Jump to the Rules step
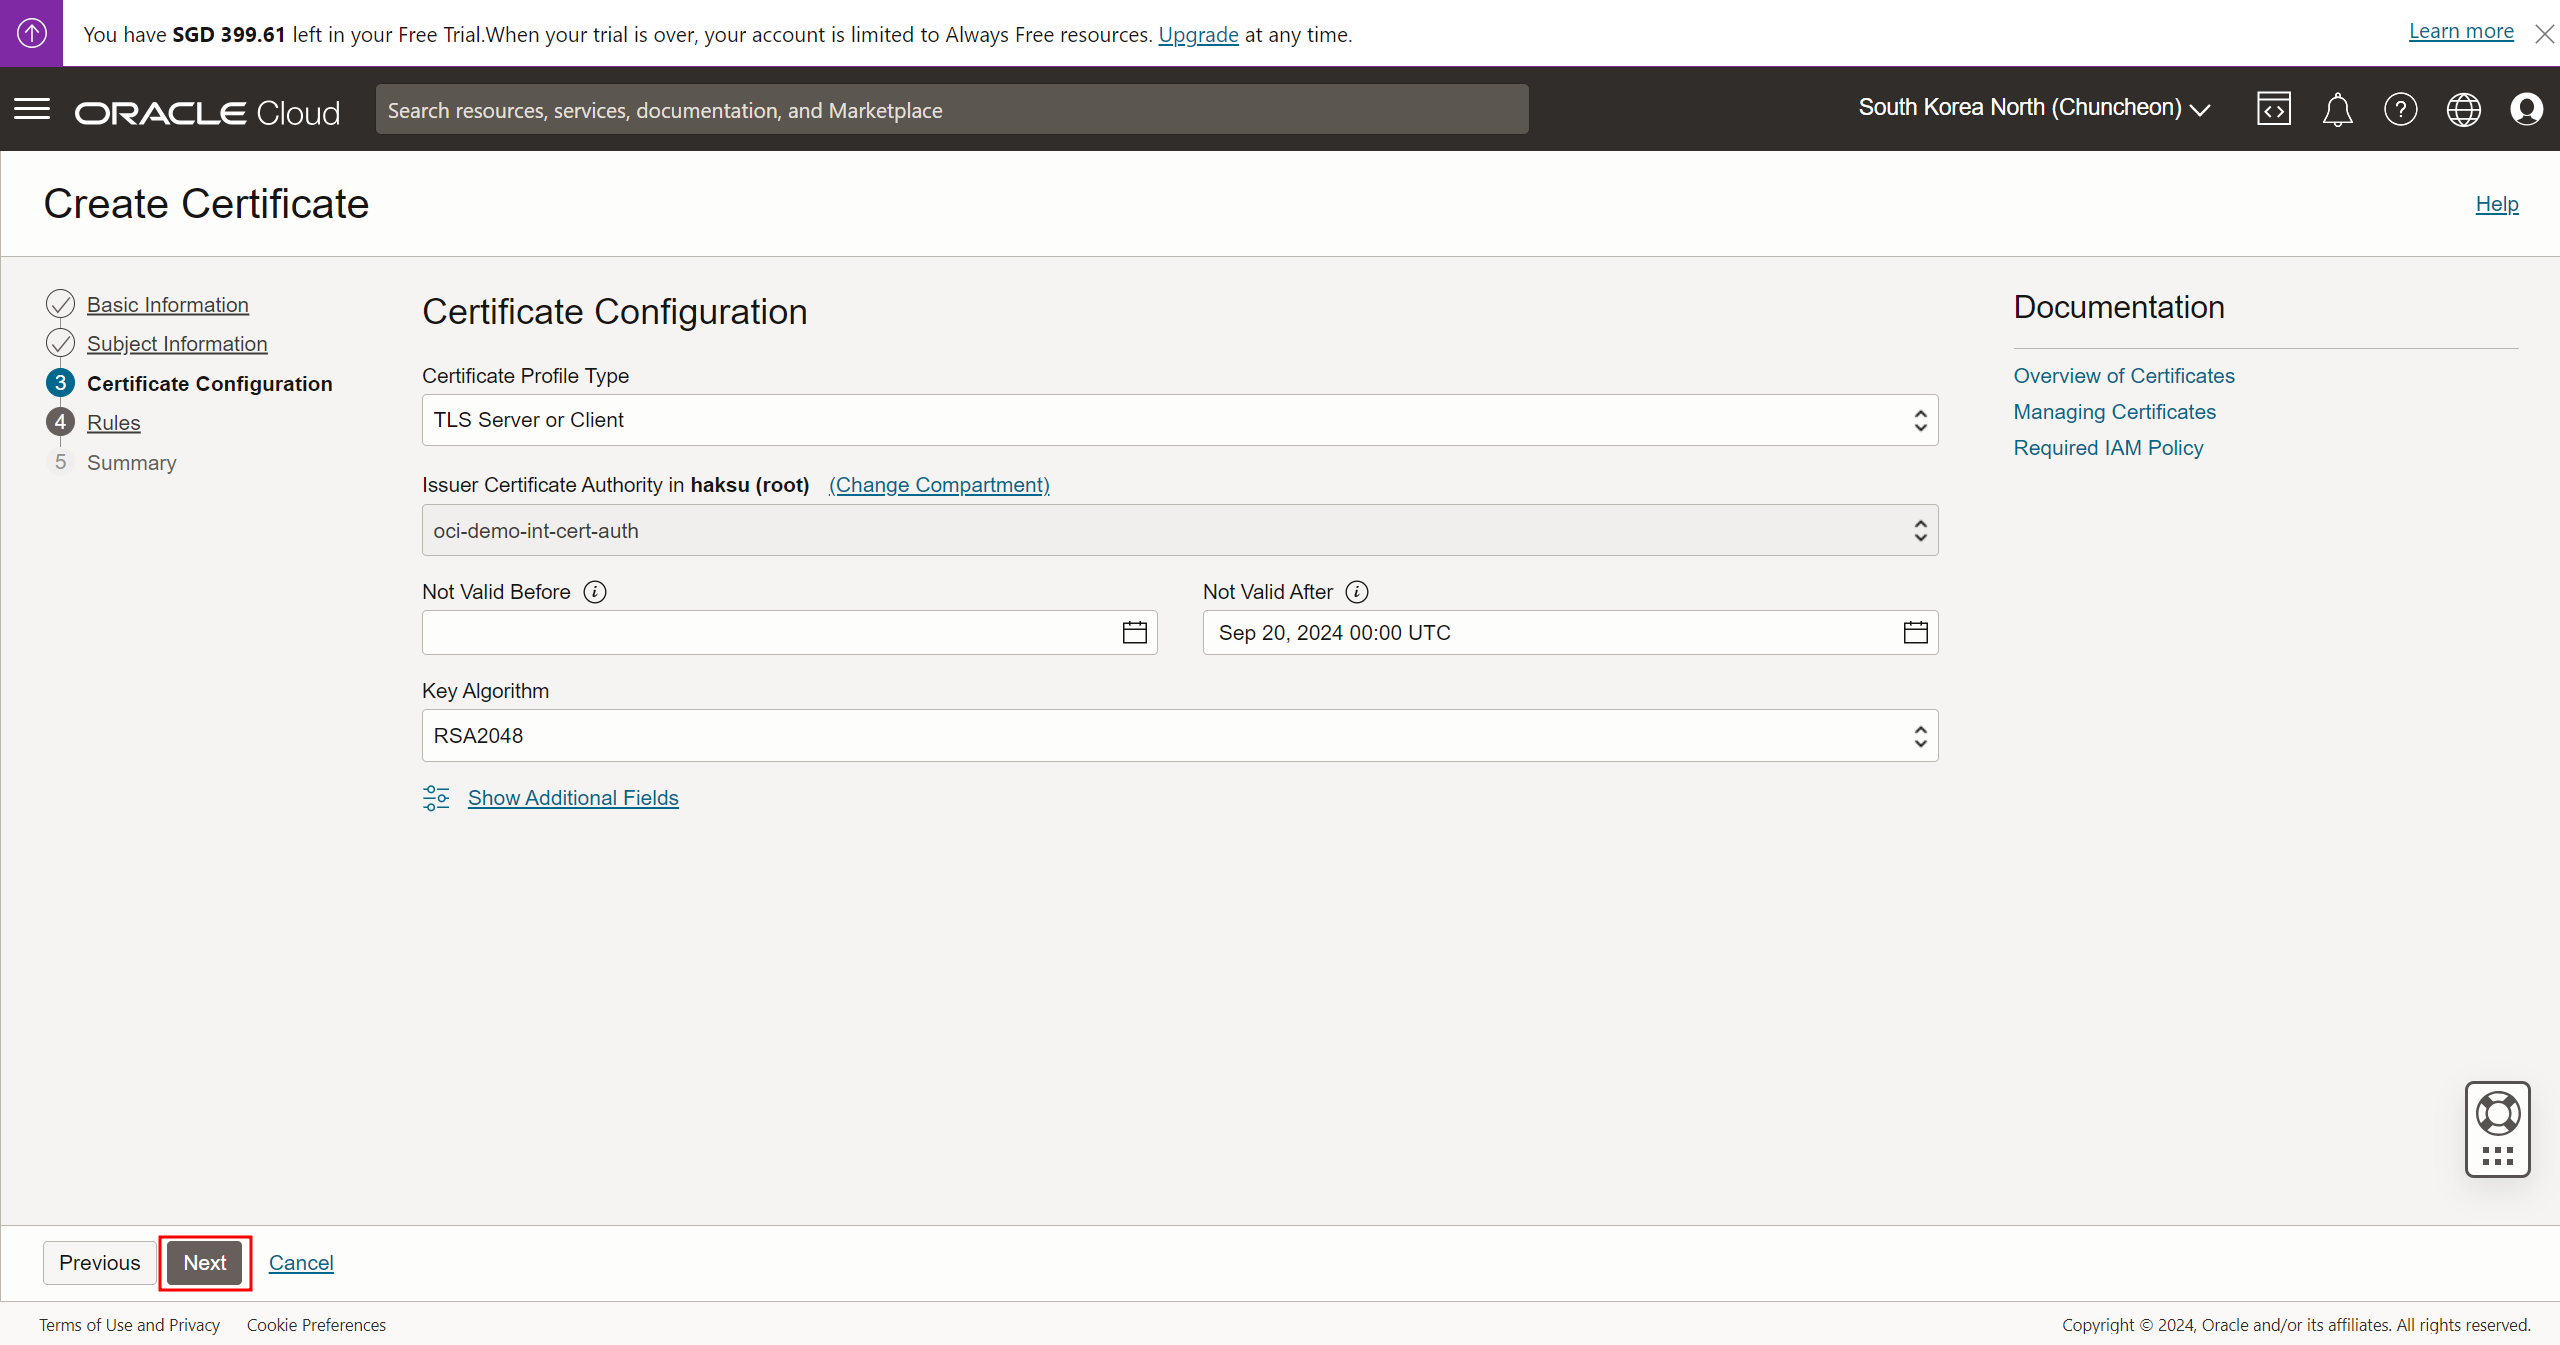2560x1345 pixels. click(114, 423)
